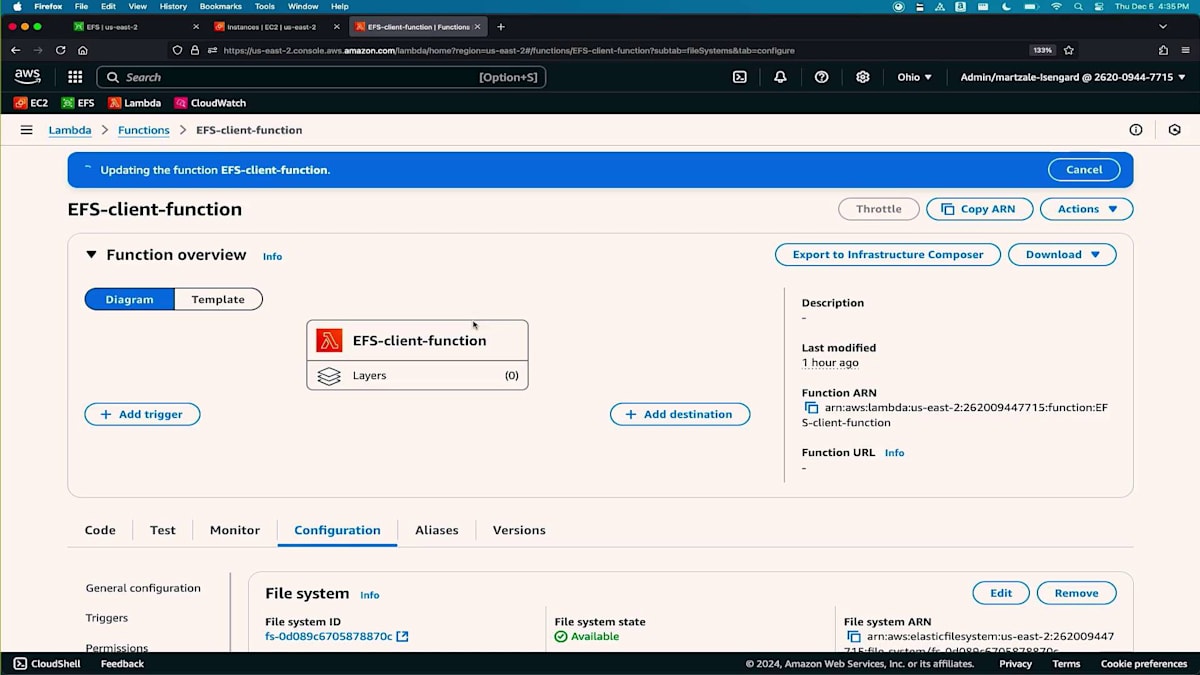The height and width of the screenshot is (675, 1200).
Task: Open the info panel icon at page right
Action: tap(1136, 130)
